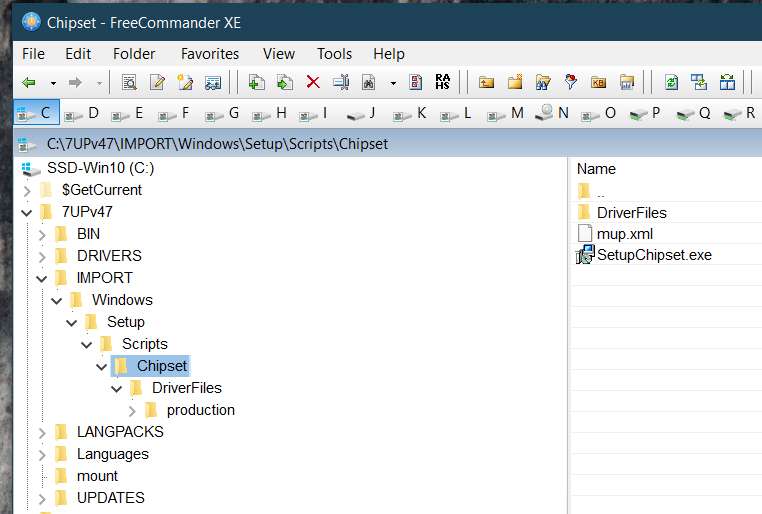This screenshot has height=514, width=762.
Task: Expand the production tree folder
Action: 132,411
